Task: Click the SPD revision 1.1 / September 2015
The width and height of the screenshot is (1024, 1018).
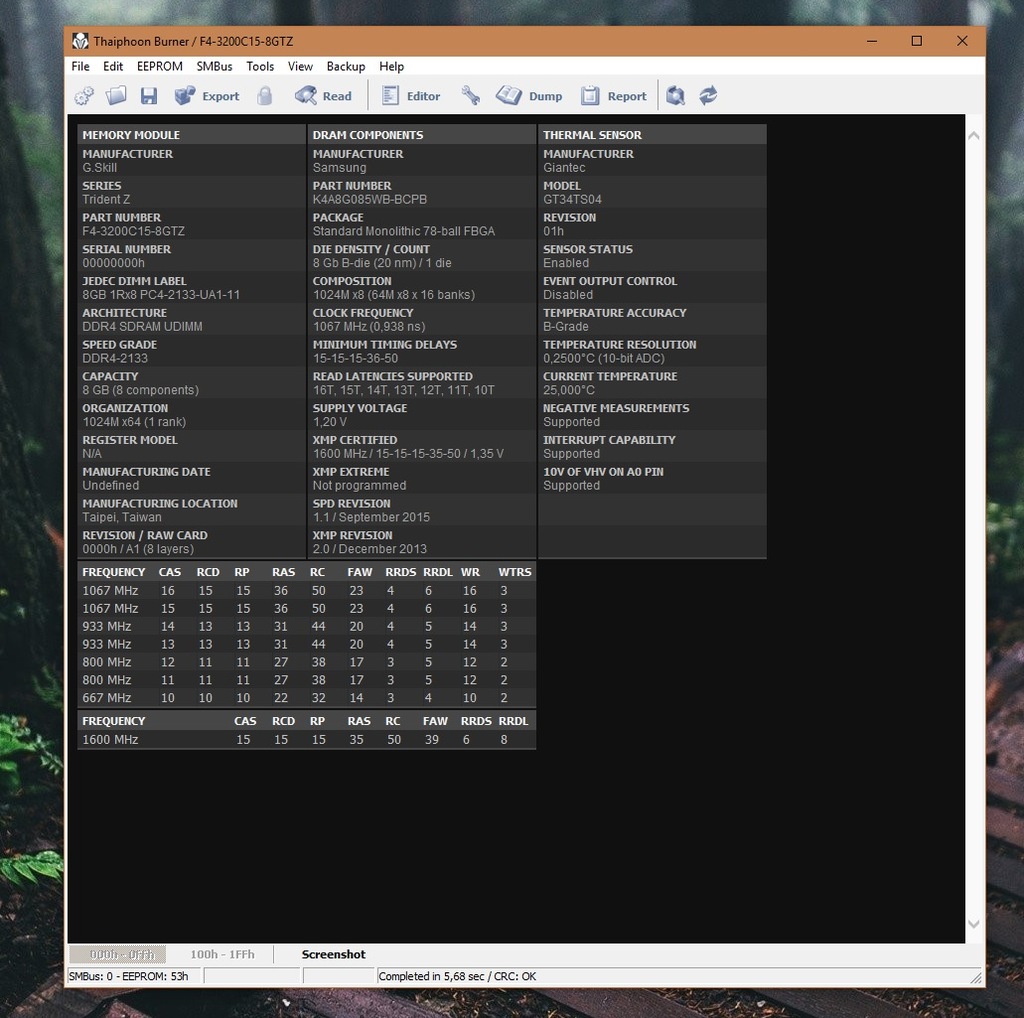Action: (x=372, y=517)
